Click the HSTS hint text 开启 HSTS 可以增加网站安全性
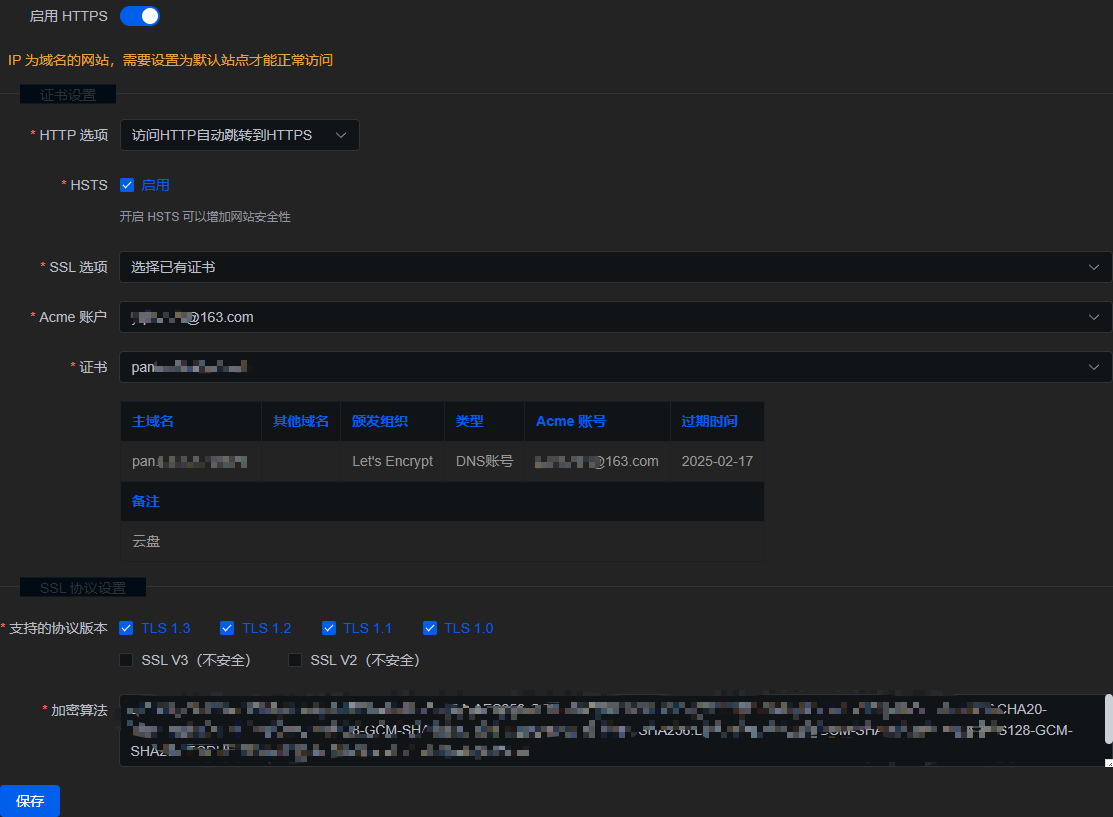 click(x=205, y=216)
